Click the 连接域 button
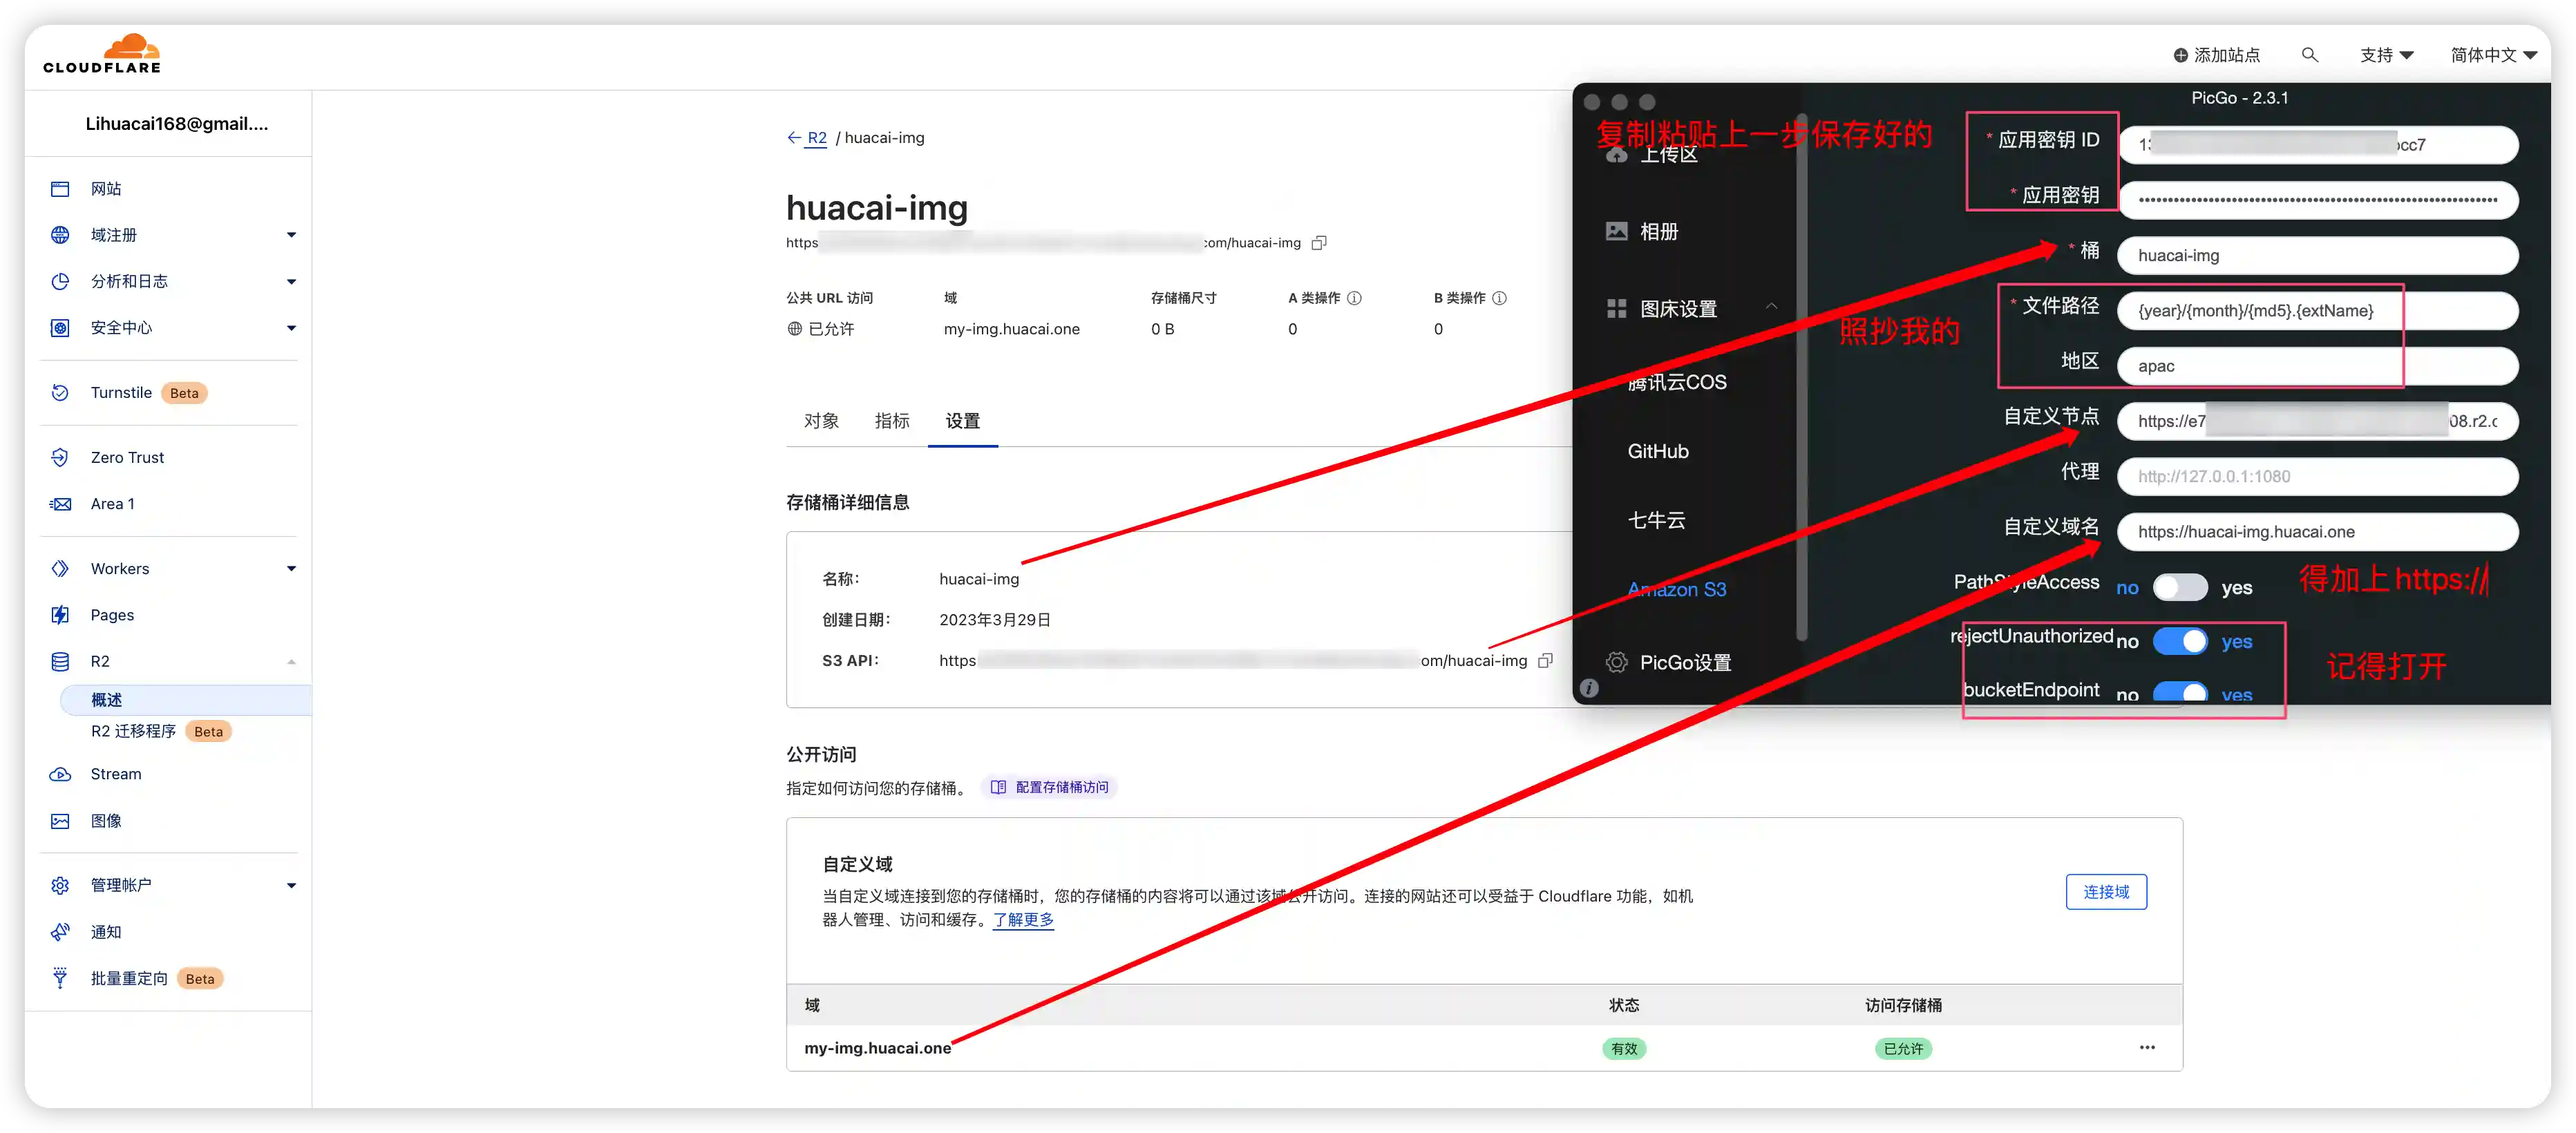 [2106, 891]
